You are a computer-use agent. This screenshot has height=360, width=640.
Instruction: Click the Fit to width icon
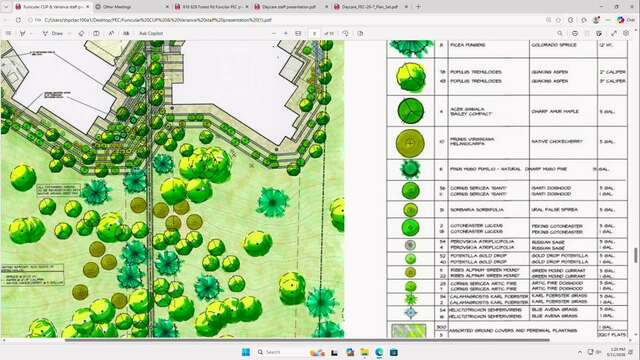click(298, 33)
